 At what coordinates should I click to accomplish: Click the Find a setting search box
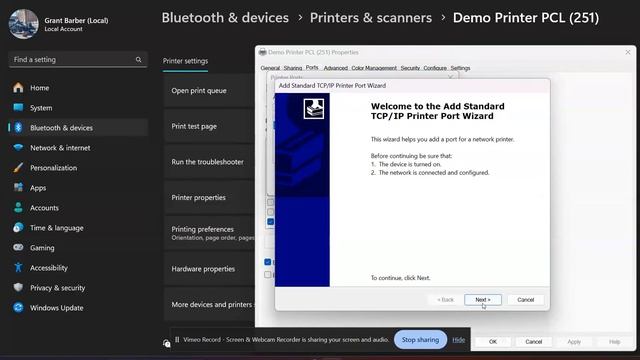pyautogui.click(x=78, y=60)
